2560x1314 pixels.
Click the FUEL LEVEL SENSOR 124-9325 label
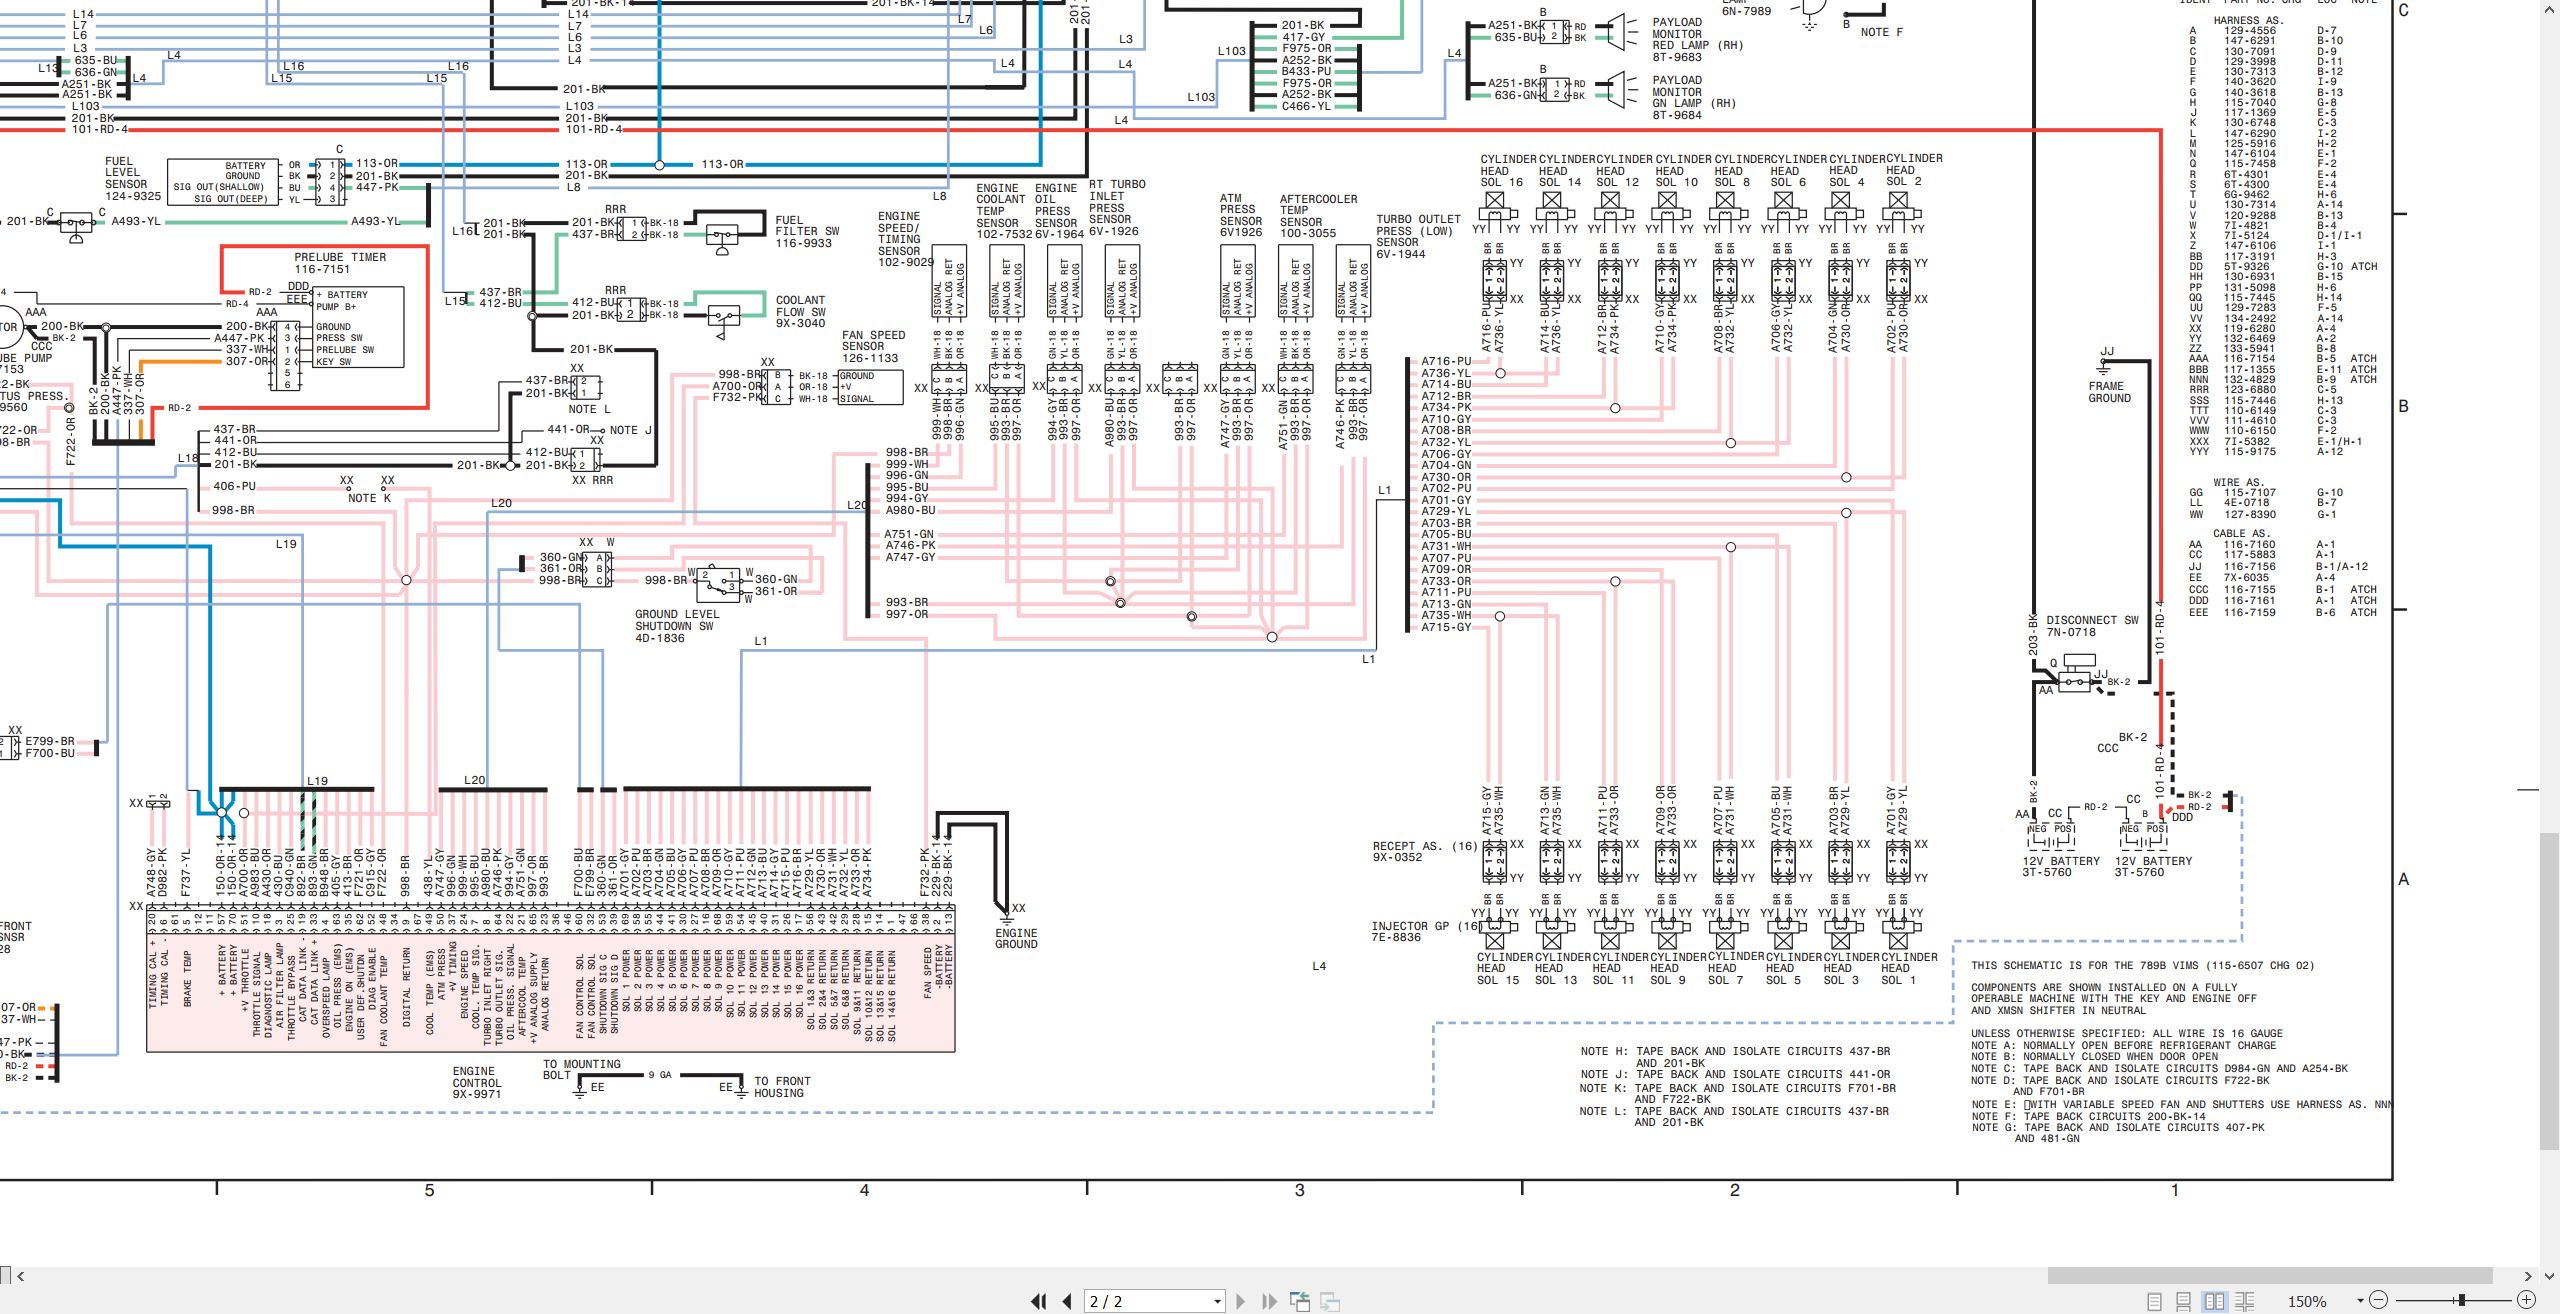coord(132,179)
